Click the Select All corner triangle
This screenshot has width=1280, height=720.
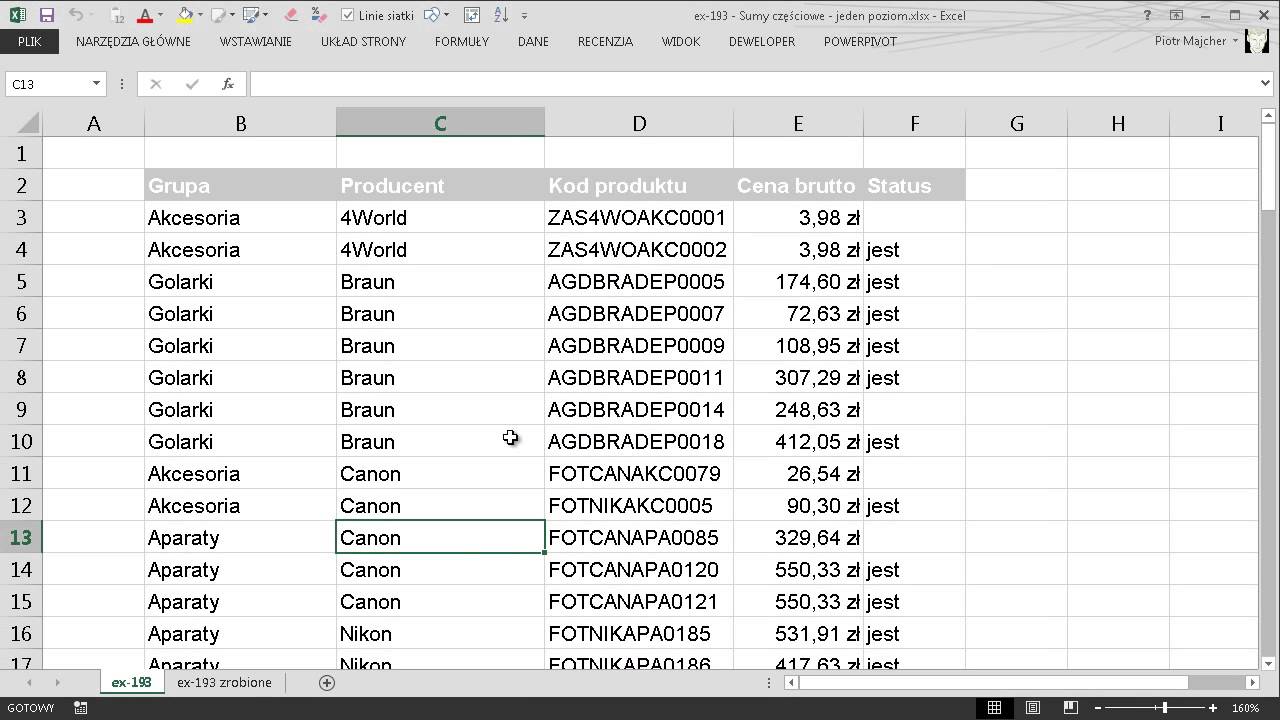pyautogui.click(x=27, y=124)
